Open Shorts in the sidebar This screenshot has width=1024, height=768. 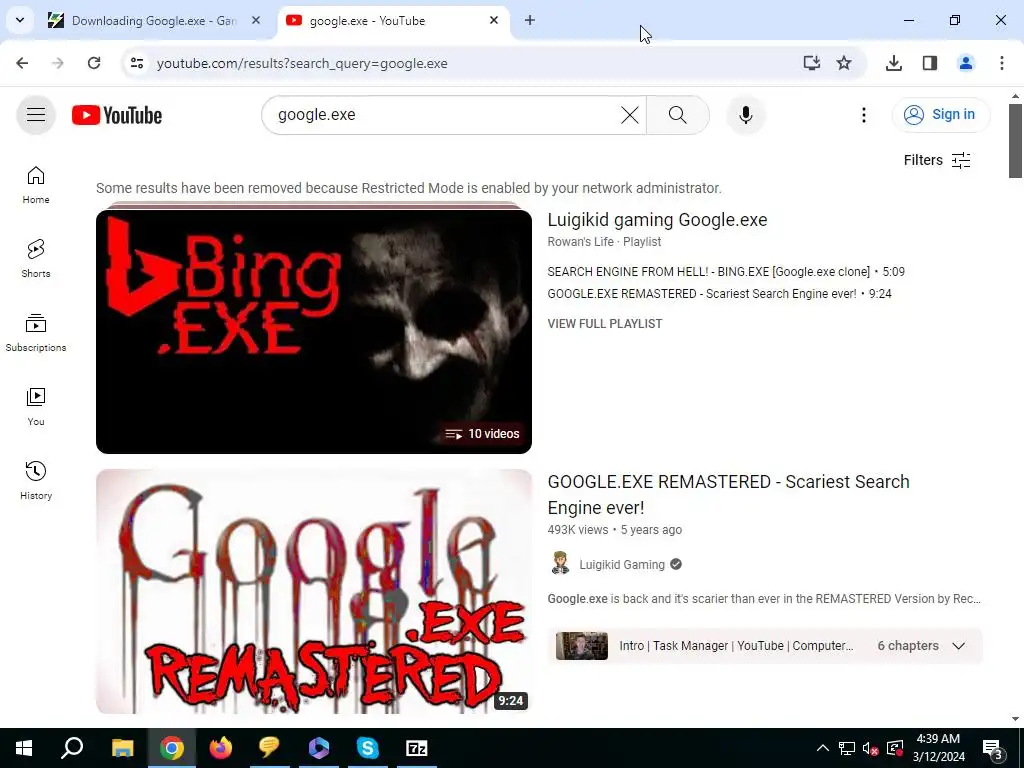[x=36, y=259]
